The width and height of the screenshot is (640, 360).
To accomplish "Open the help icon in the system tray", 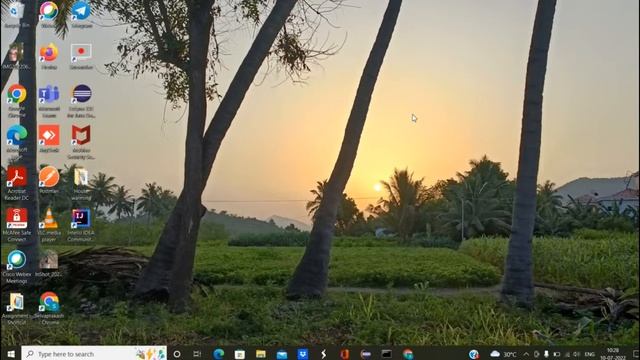I will tap(473, 354).
